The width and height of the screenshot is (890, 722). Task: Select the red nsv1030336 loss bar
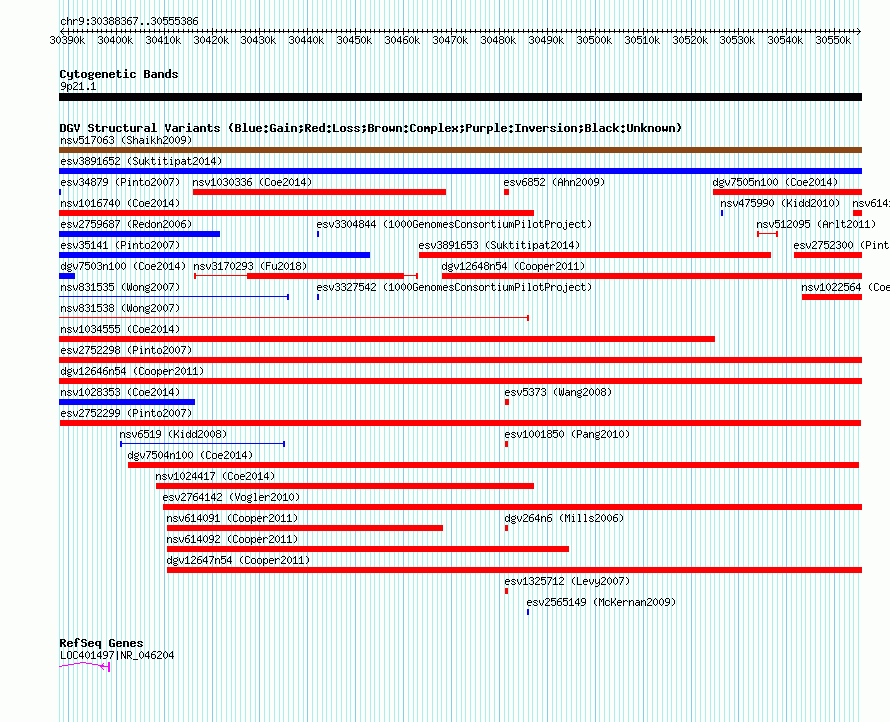320,192
